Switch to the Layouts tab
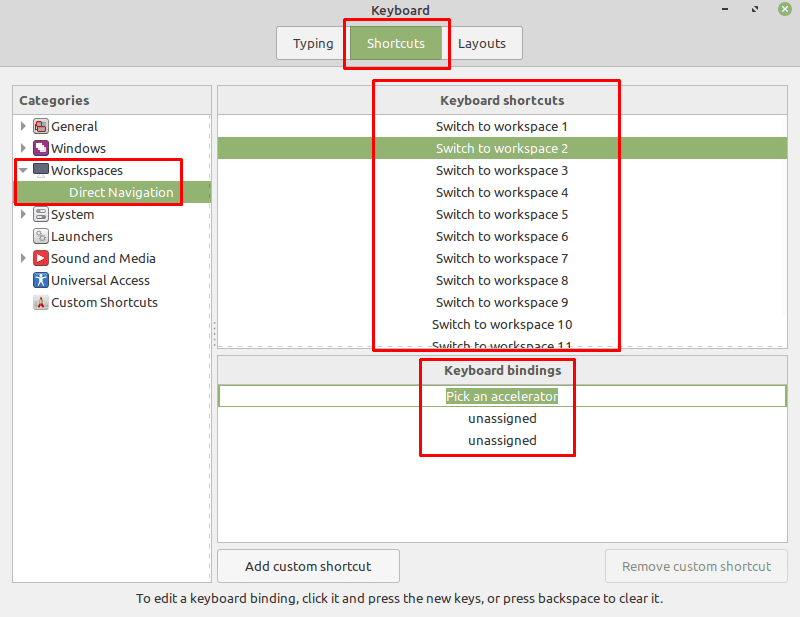Image resolution: width=800 pixels, height=617 pixels. coord(482,43)
